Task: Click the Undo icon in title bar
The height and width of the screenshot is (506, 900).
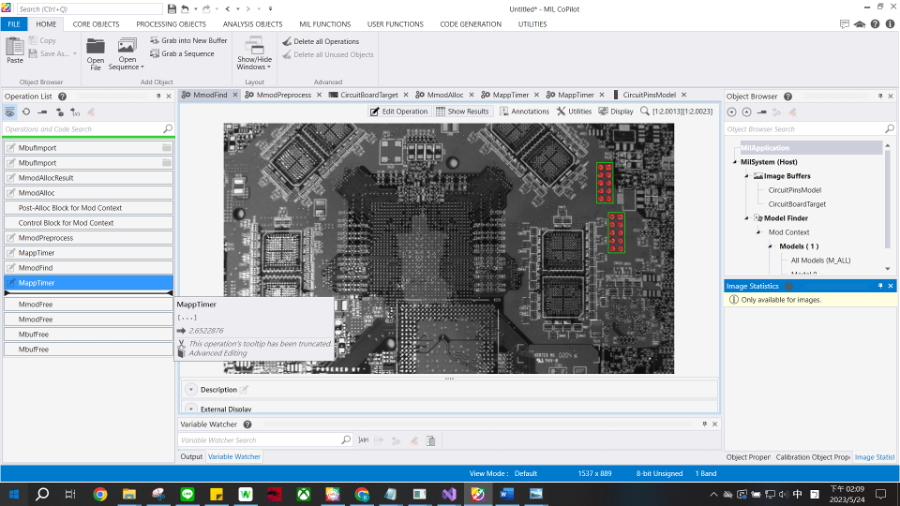Action: pyautogui.click(x=185, y=9)
